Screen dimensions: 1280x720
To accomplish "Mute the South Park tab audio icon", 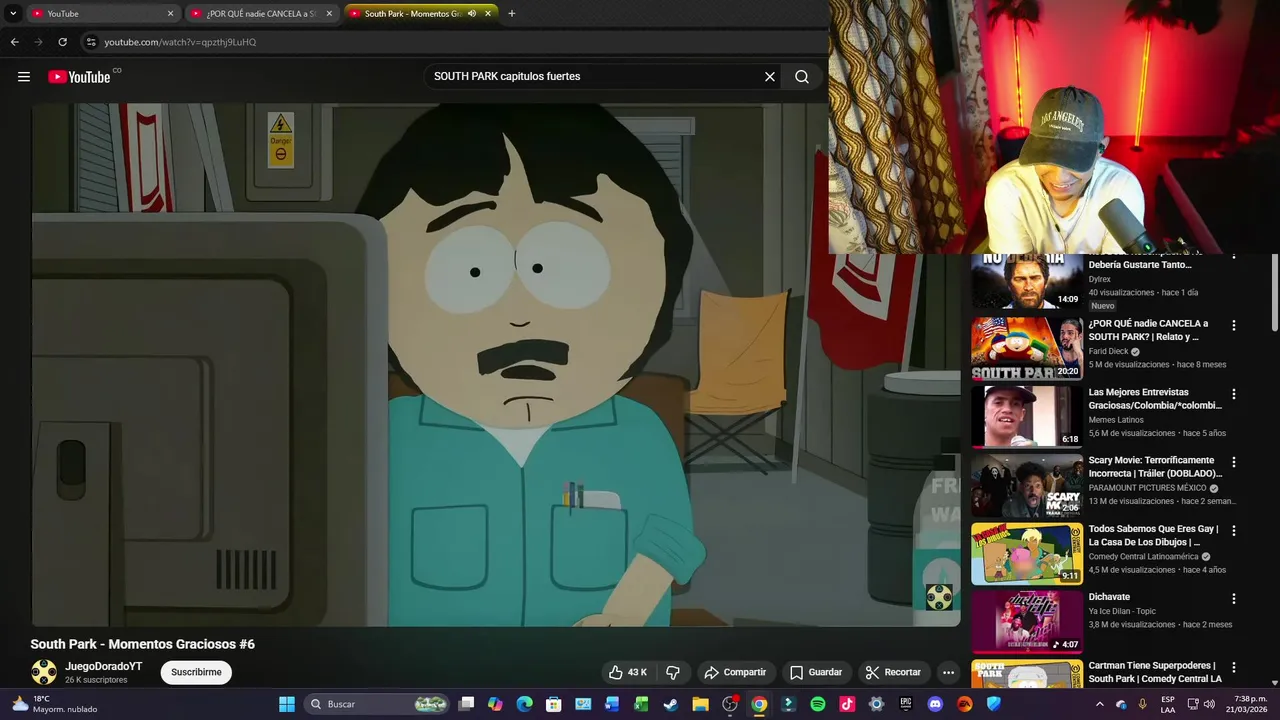I will [x=472, y=13].
